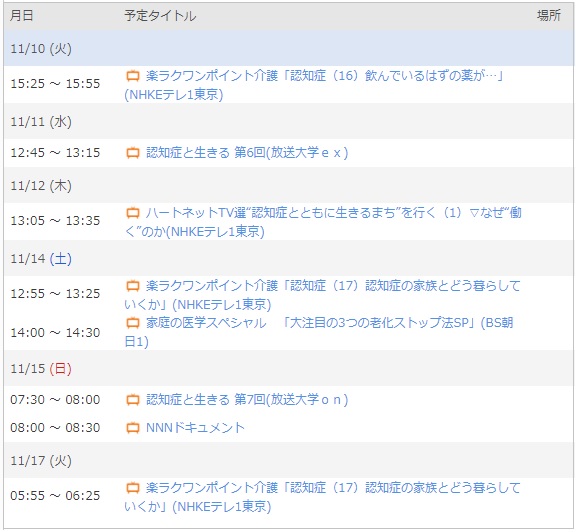Open ハートネットTV選 認知症とともに生きるまち link
The width and height of the screenshot is (576, 532).
pyautogui.click(x=323, y=222)
